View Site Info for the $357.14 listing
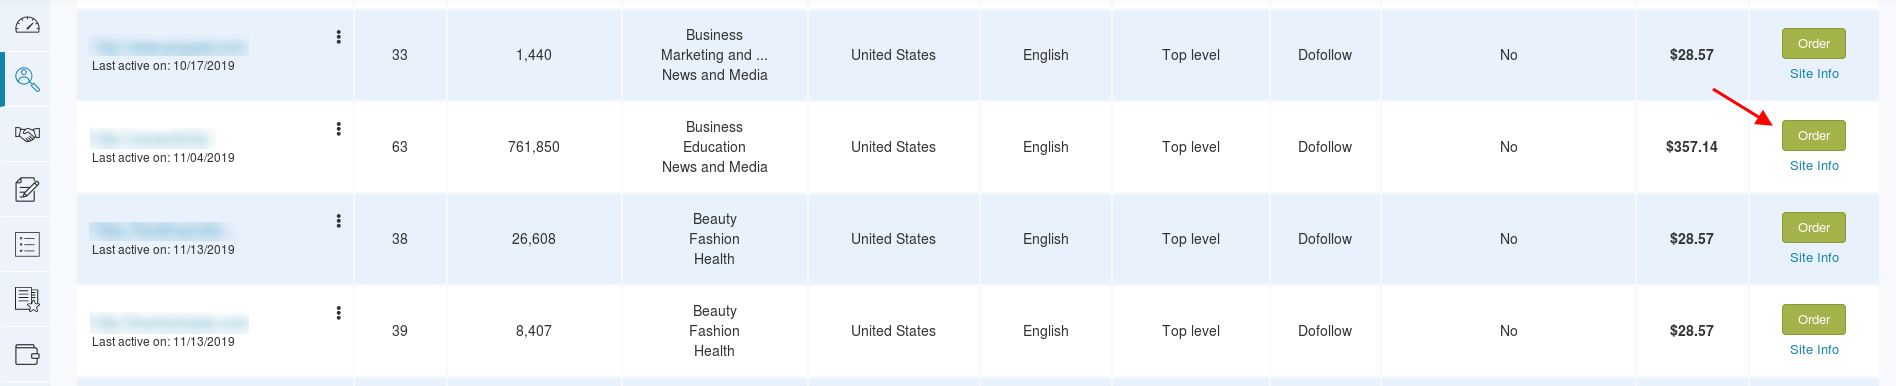This screenshot has width=1896, height=386. point(1814,166)
